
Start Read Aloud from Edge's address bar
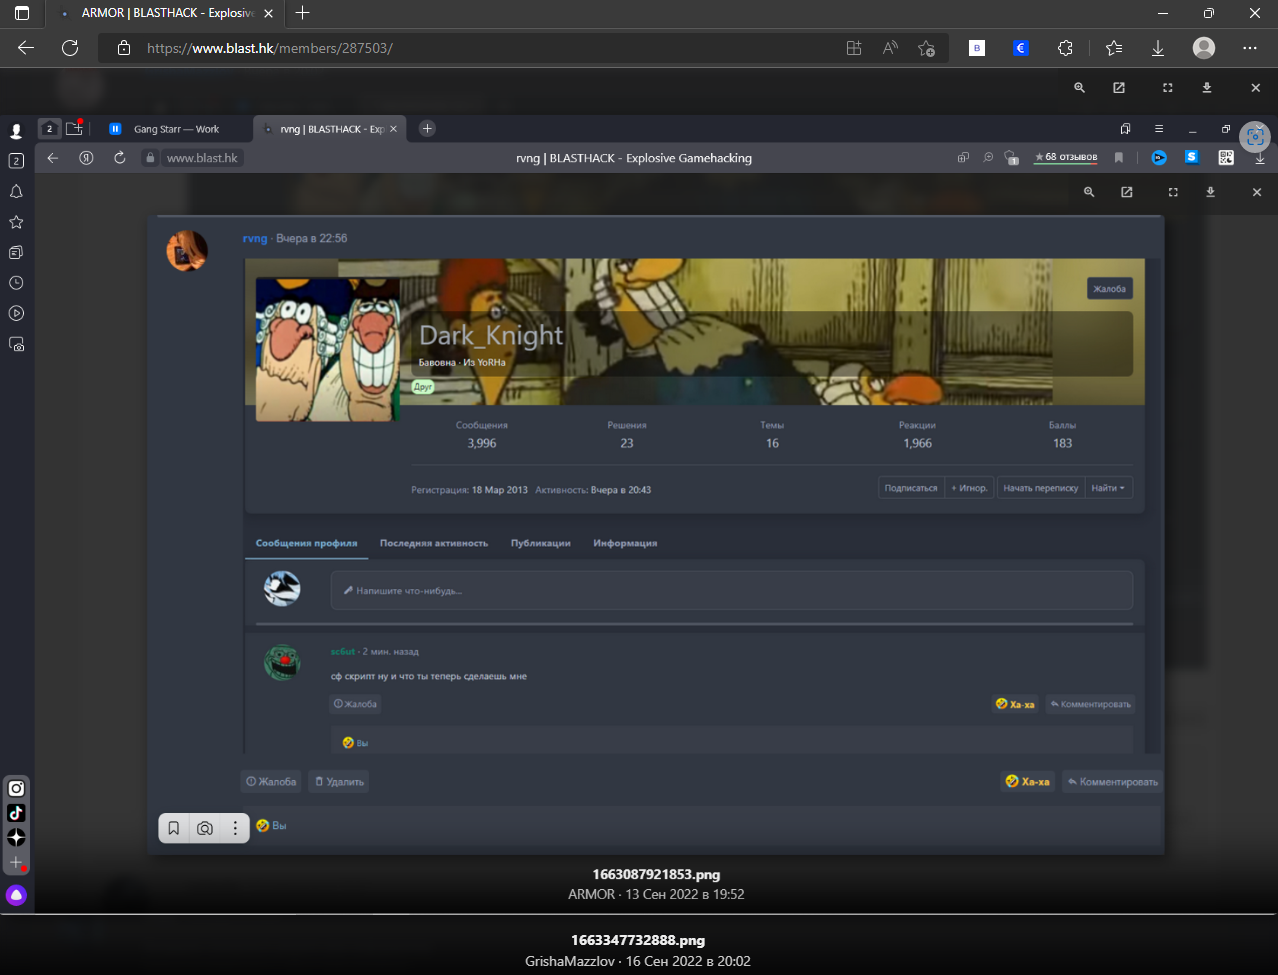coord(890,48)
